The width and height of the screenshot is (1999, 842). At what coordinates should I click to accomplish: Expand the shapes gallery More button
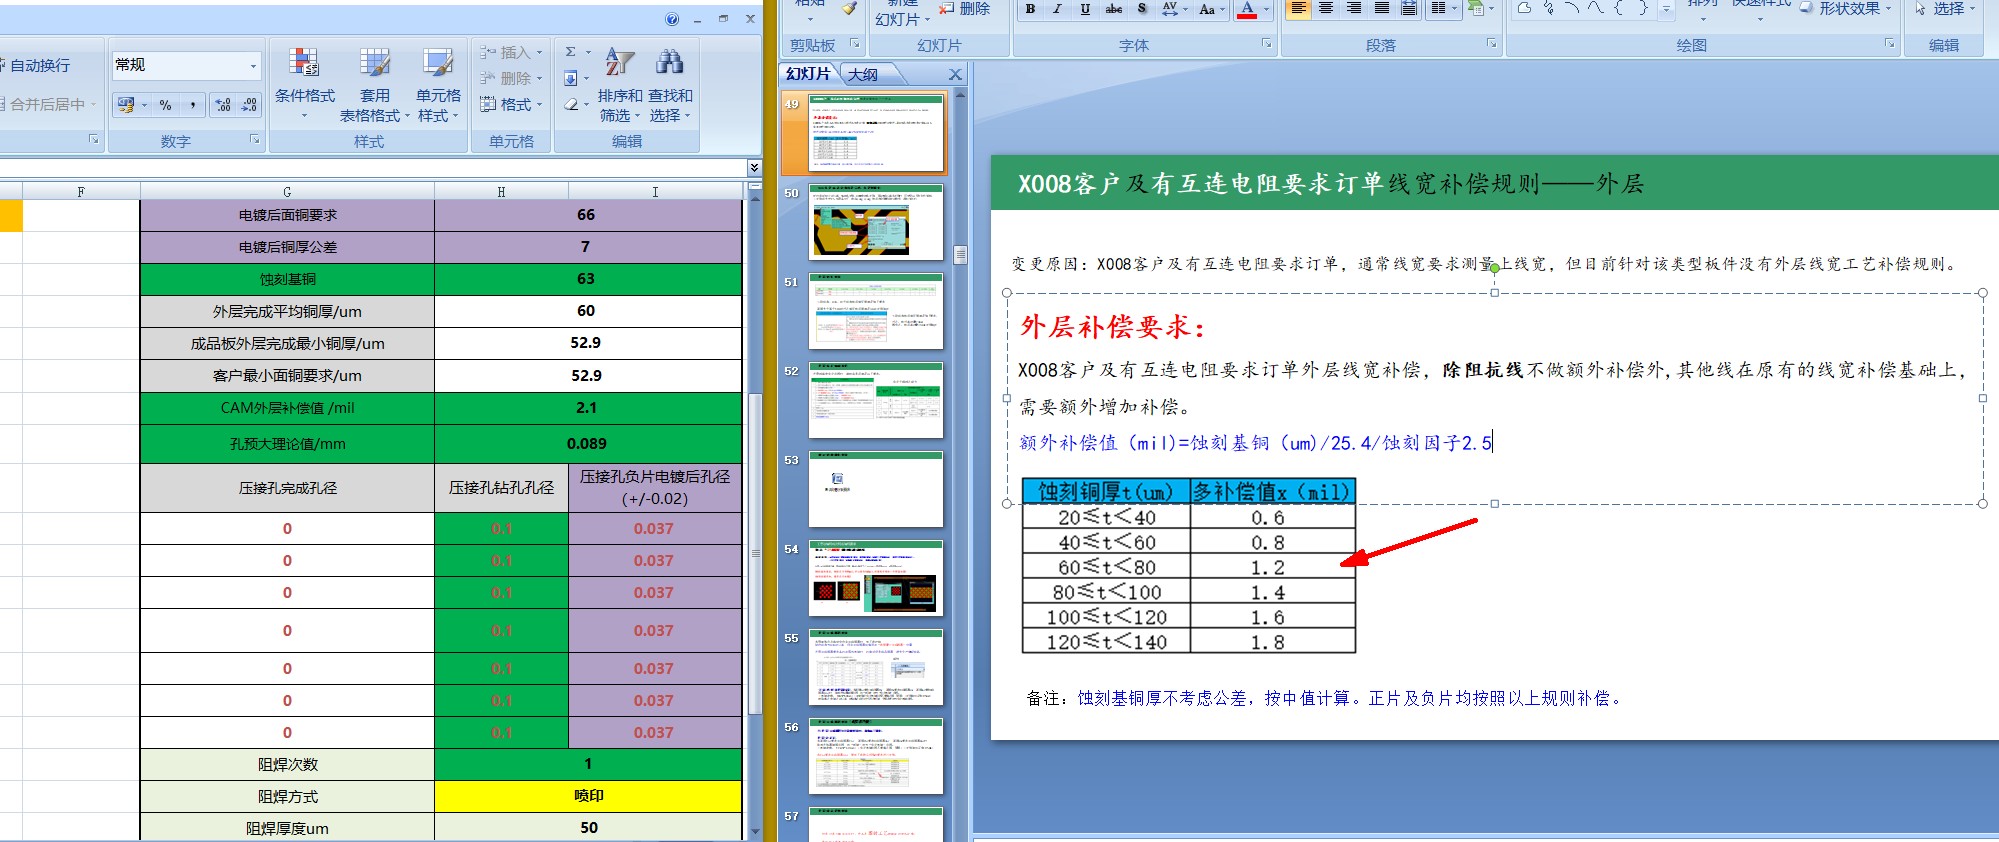[1666, 9]
